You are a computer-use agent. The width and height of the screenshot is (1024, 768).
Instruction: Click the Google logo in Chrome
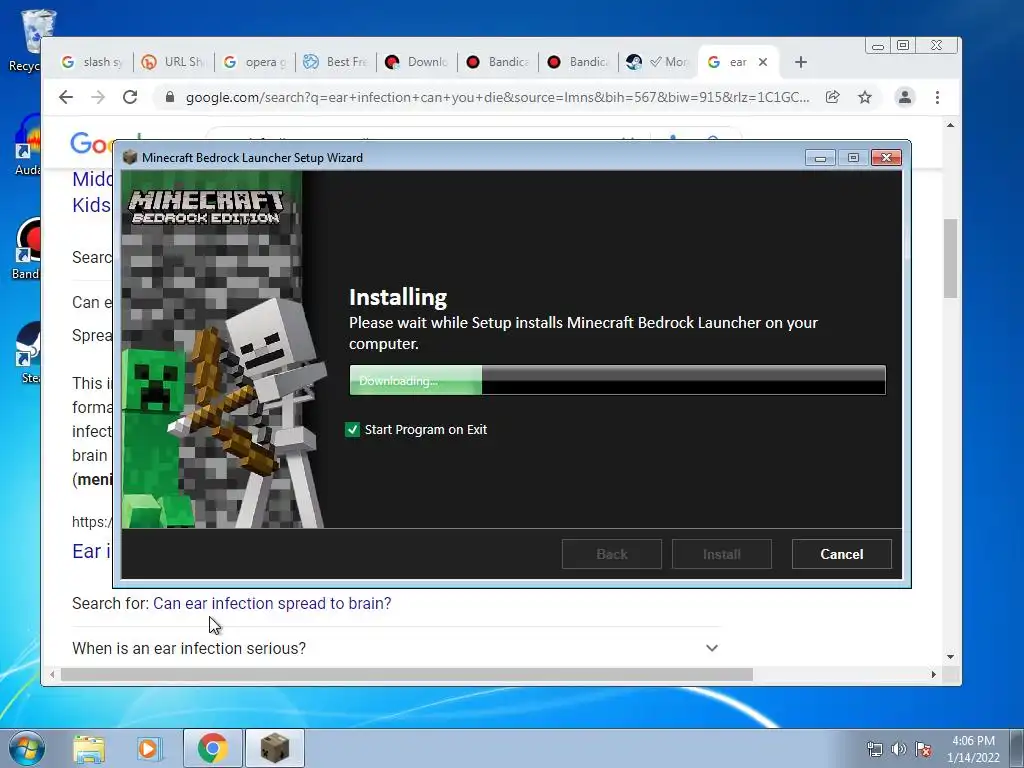91,142
